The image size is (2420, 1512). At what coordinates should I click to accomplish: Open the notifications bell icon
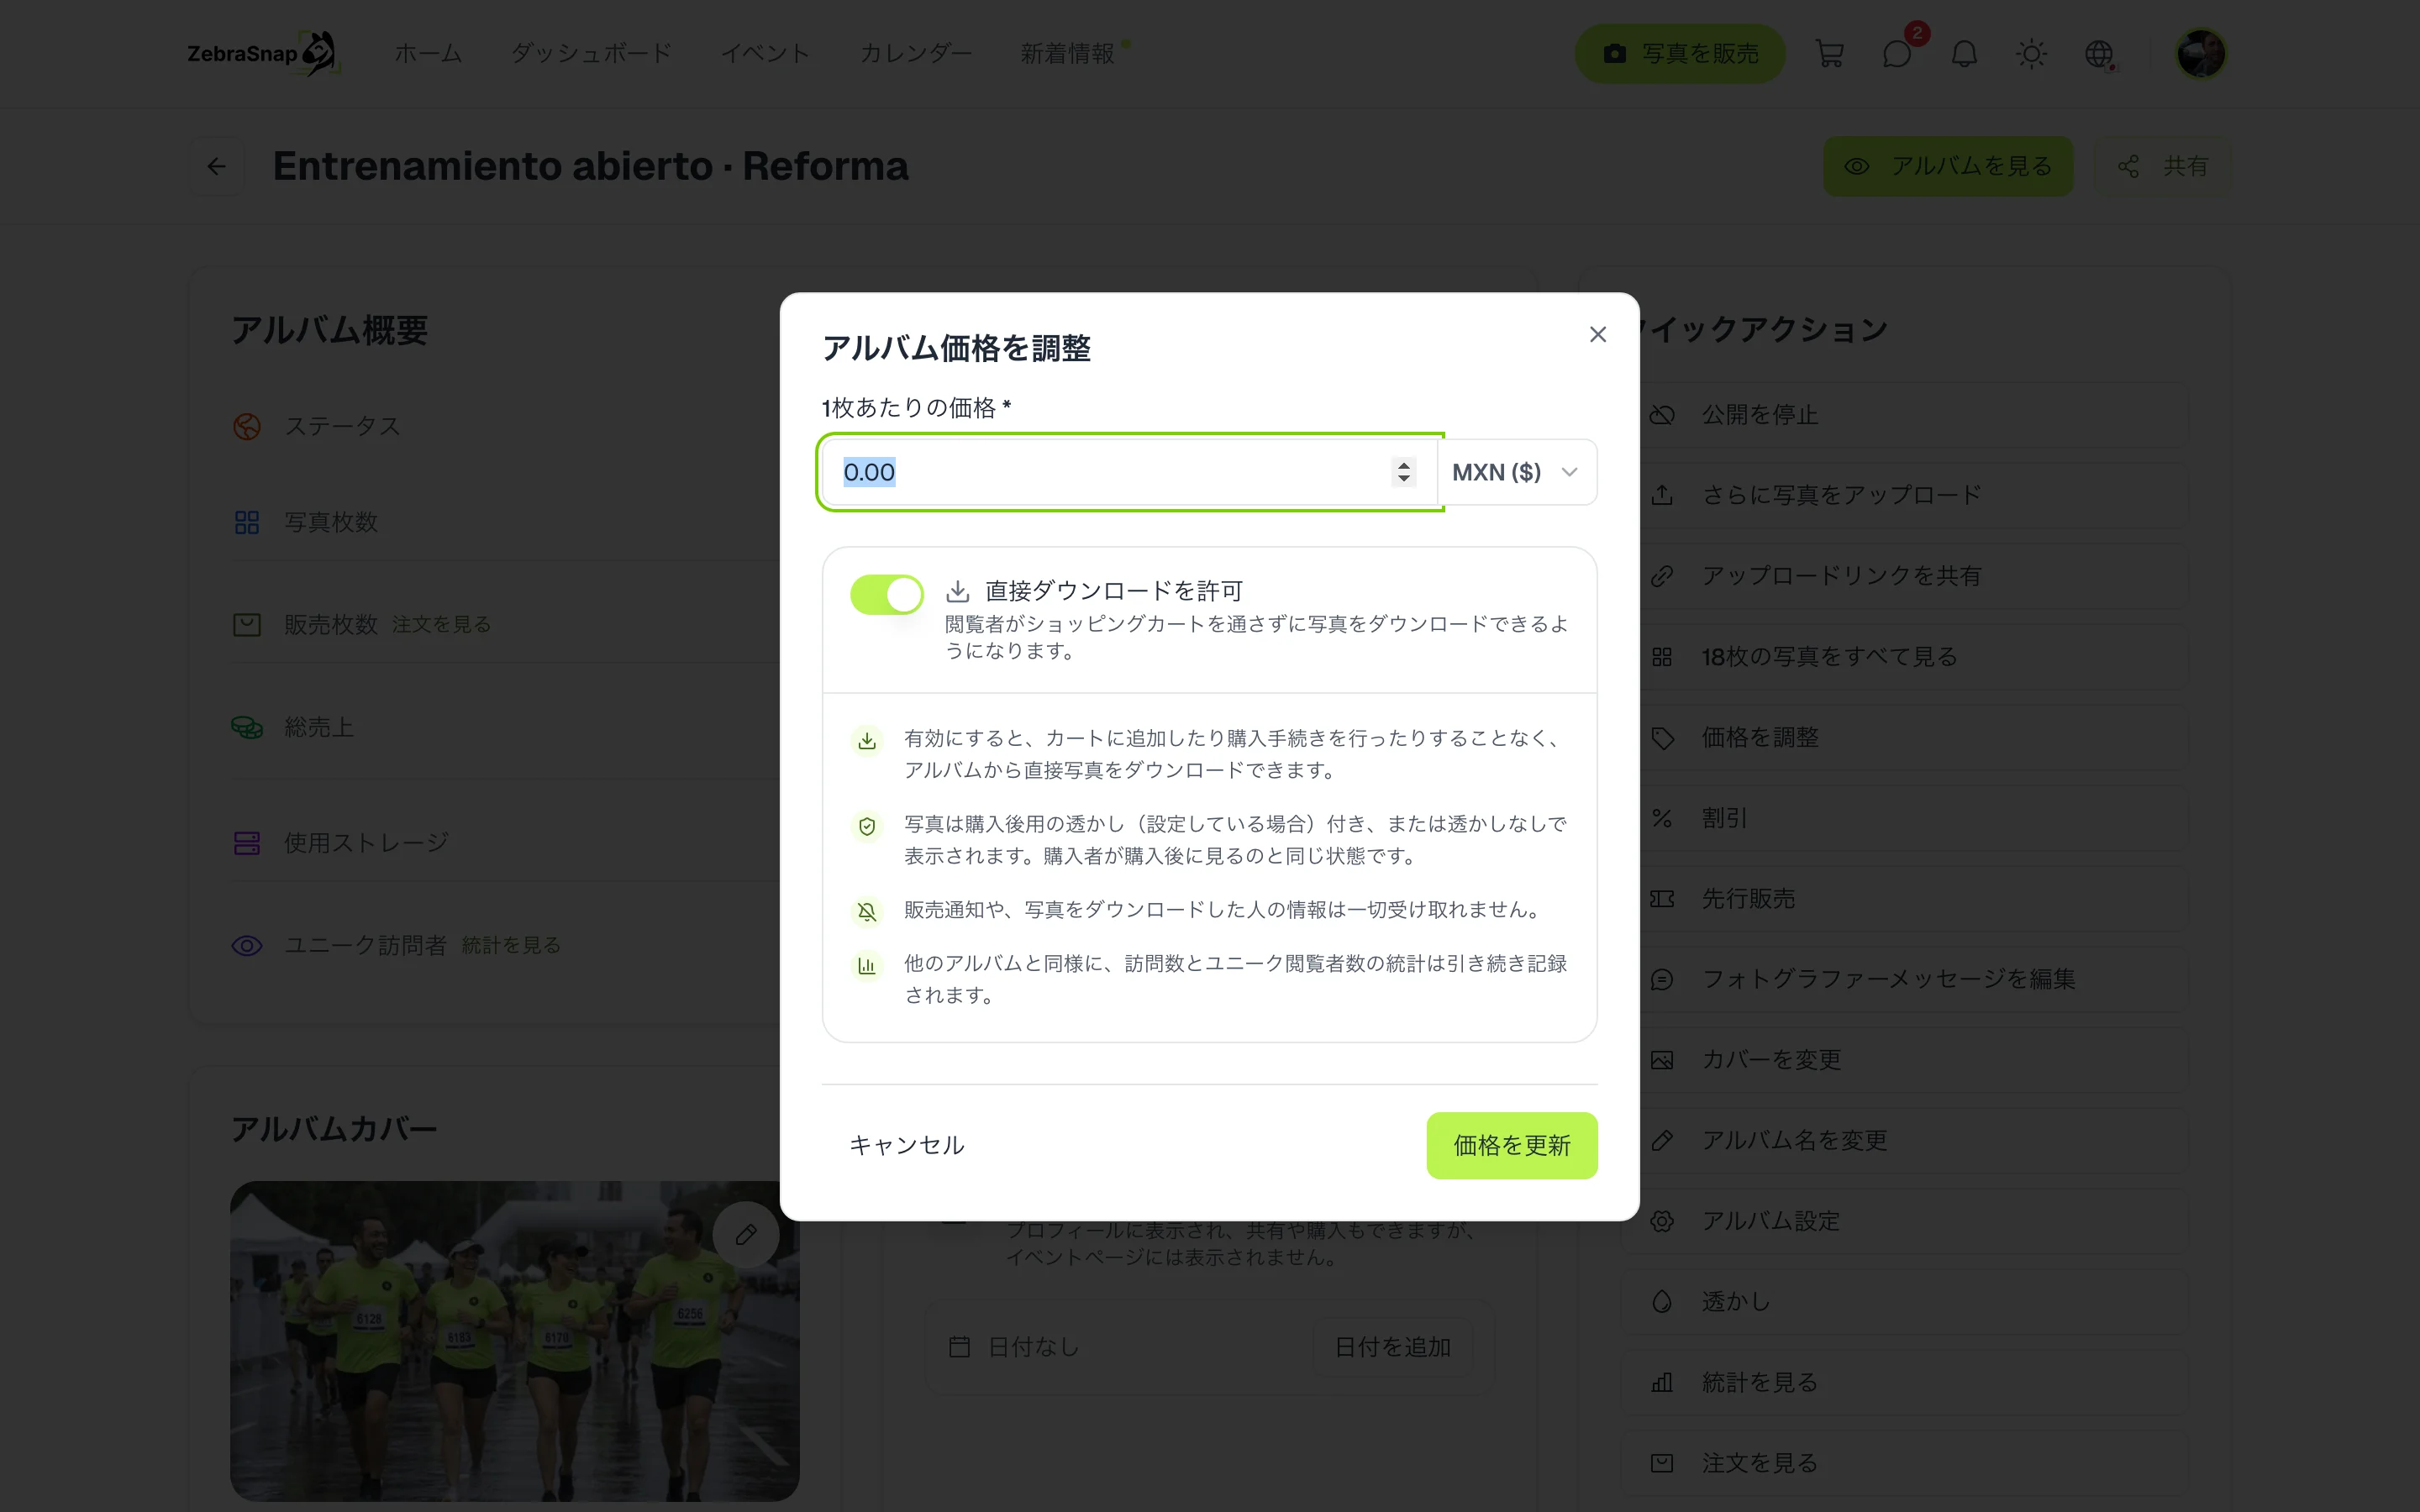tap(1964, 53)
